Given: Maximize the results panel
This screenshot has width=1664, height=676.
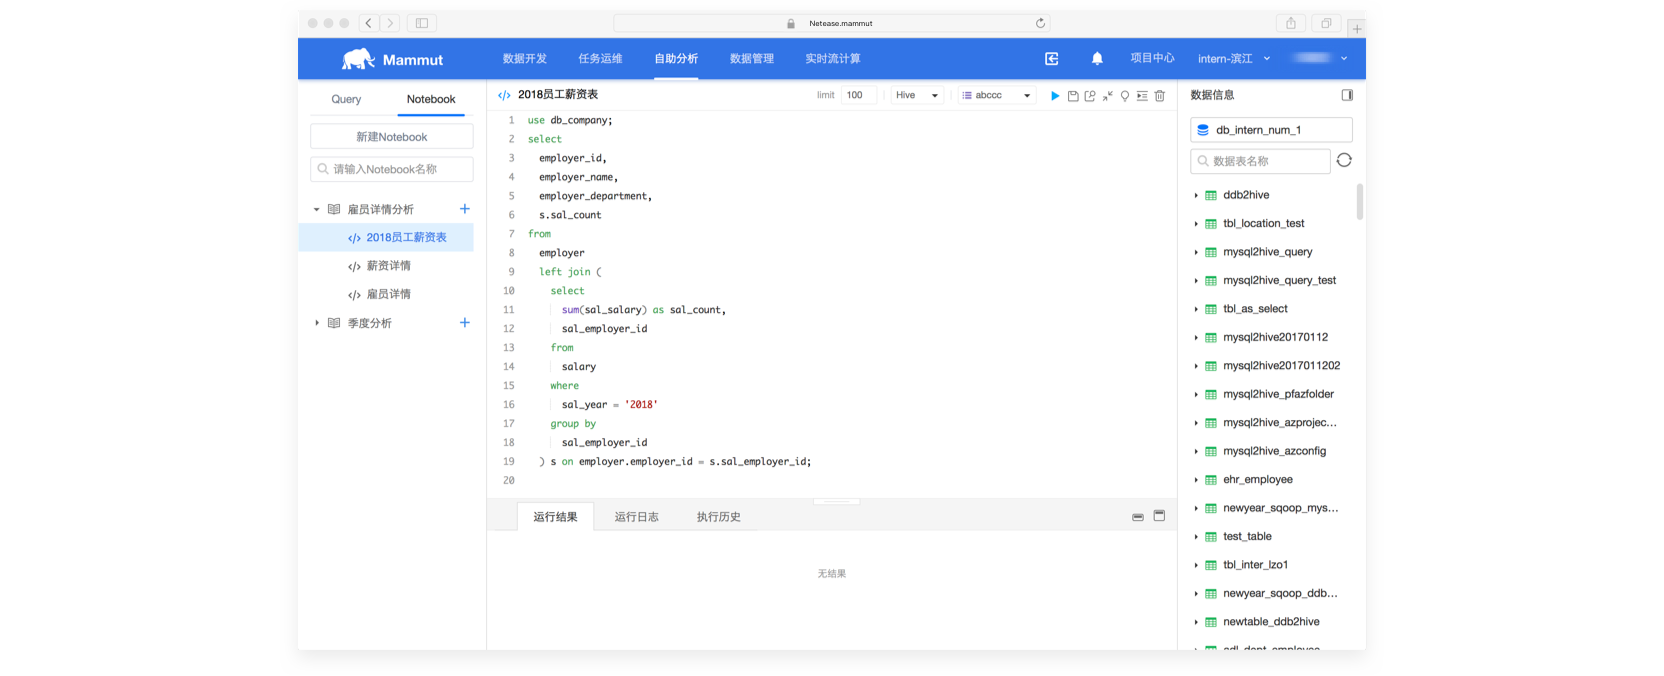Looking at the screenshot, I should (x=1159, y=516).
